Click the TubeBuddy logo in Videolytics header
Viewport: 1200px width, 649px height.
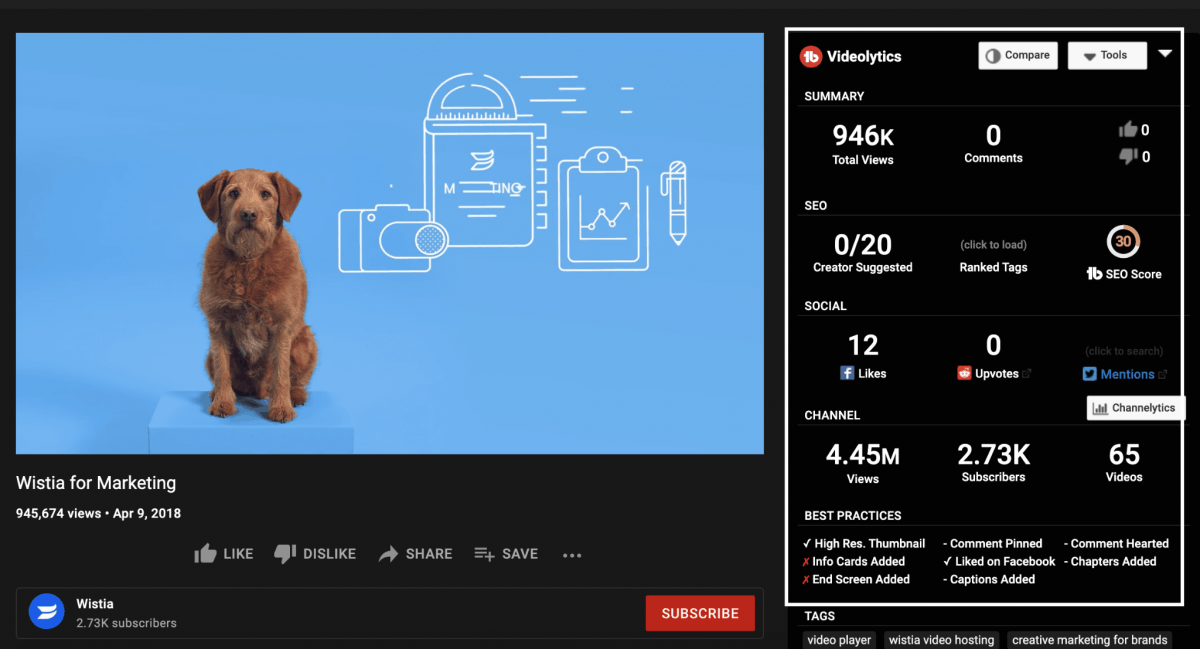tap(811, 57)
